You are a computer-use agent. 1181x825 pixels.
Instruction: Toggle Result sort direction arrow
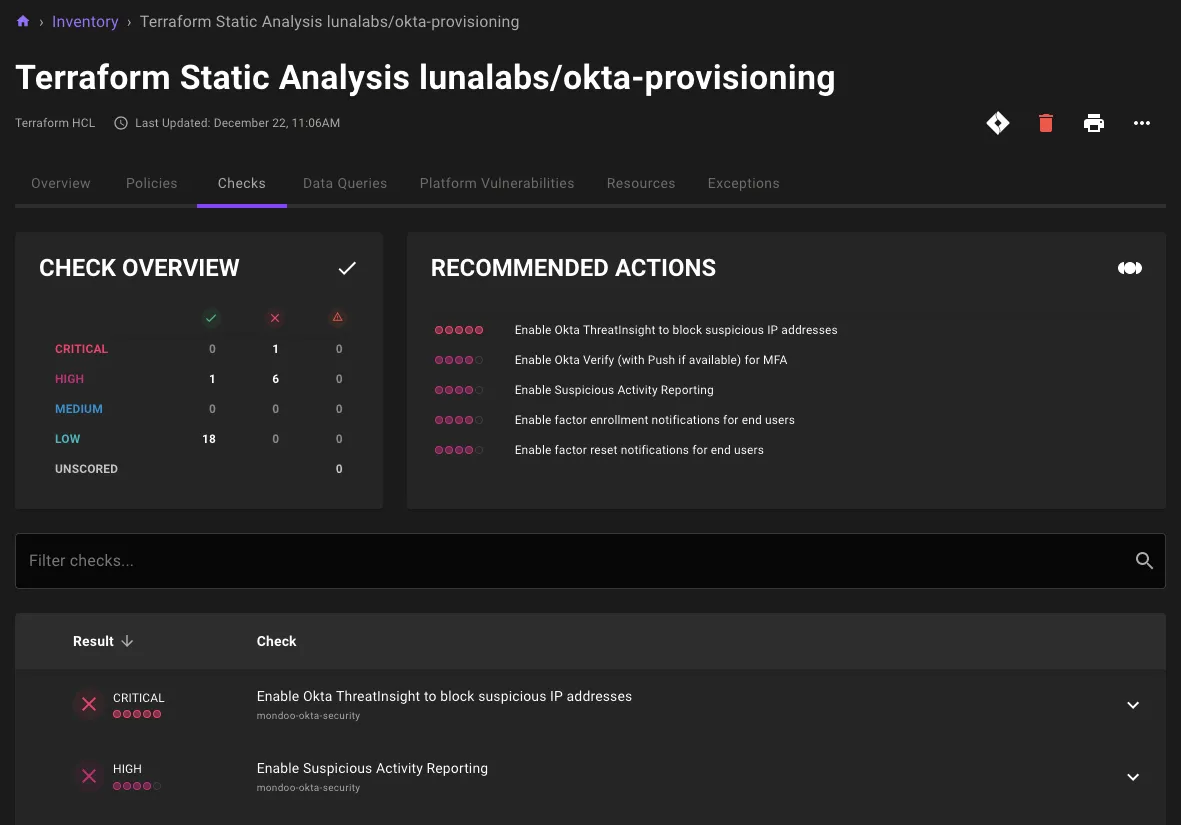127,641
